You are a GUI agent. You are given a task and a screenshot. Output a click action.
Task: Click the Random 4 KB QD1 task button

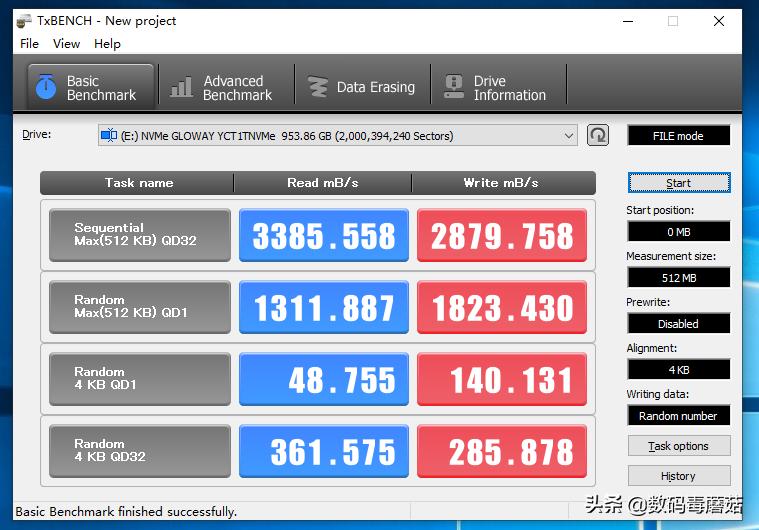[140, 379]
